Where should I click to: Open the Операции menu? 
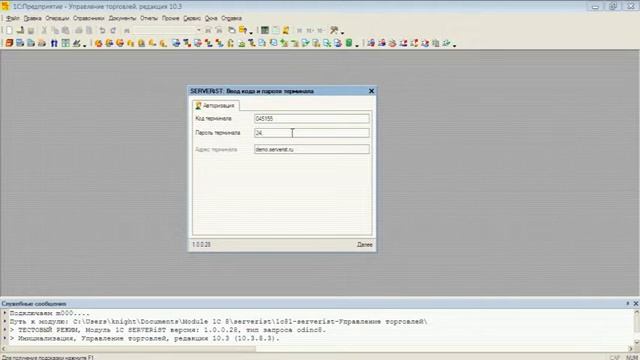57,18
